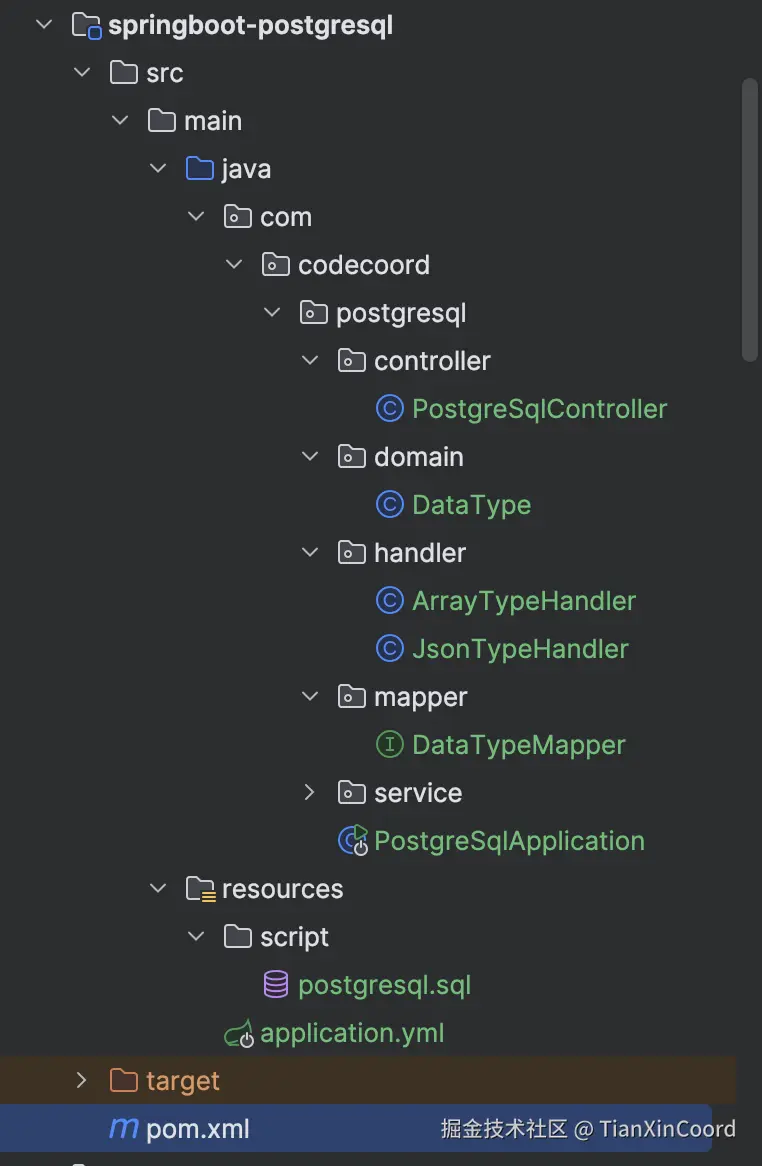The width and height of the screenshot is (762, 1166).
Task: Click the ArrayTypeHandler class icon
Action: pos(389,601)
